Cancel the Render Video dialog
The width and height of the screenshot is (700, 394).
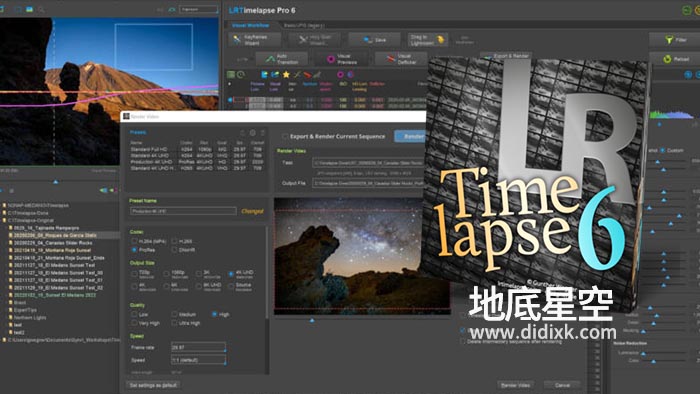[x=562, y=385]
